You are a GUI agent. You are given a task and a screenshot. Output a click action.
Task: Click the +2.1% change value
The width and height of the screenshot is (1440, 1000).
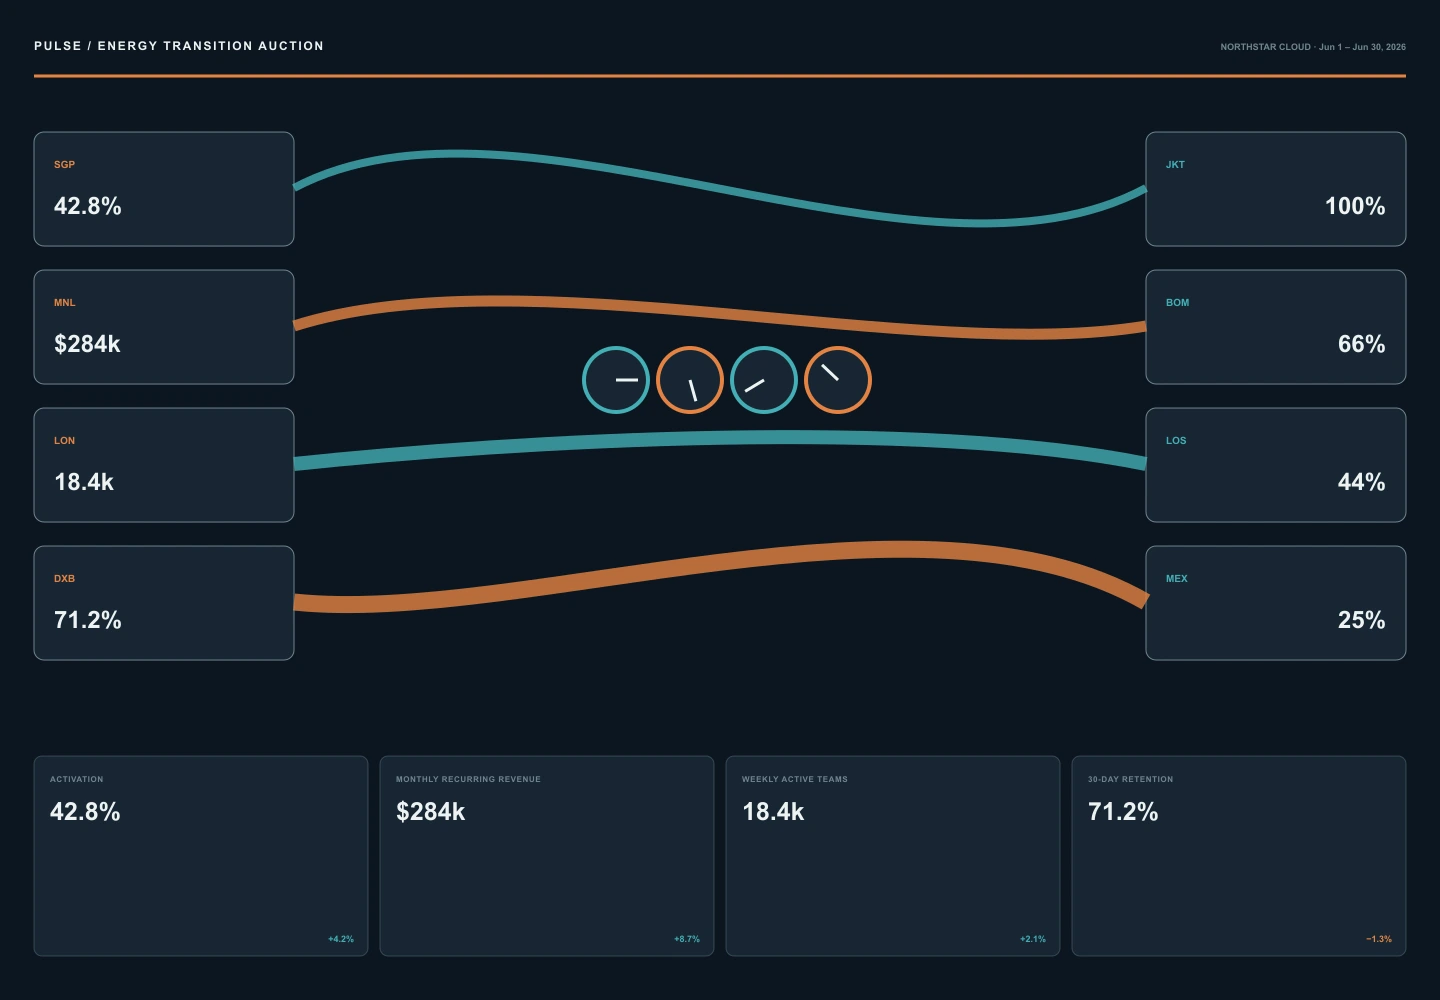click(1033, 939)
